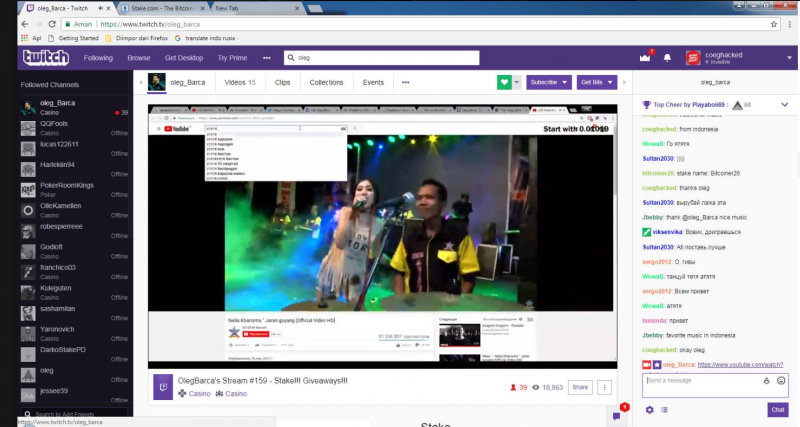Click the green heart follow button
This screenshot has width=800, height=427.
(x=504, y=82)
